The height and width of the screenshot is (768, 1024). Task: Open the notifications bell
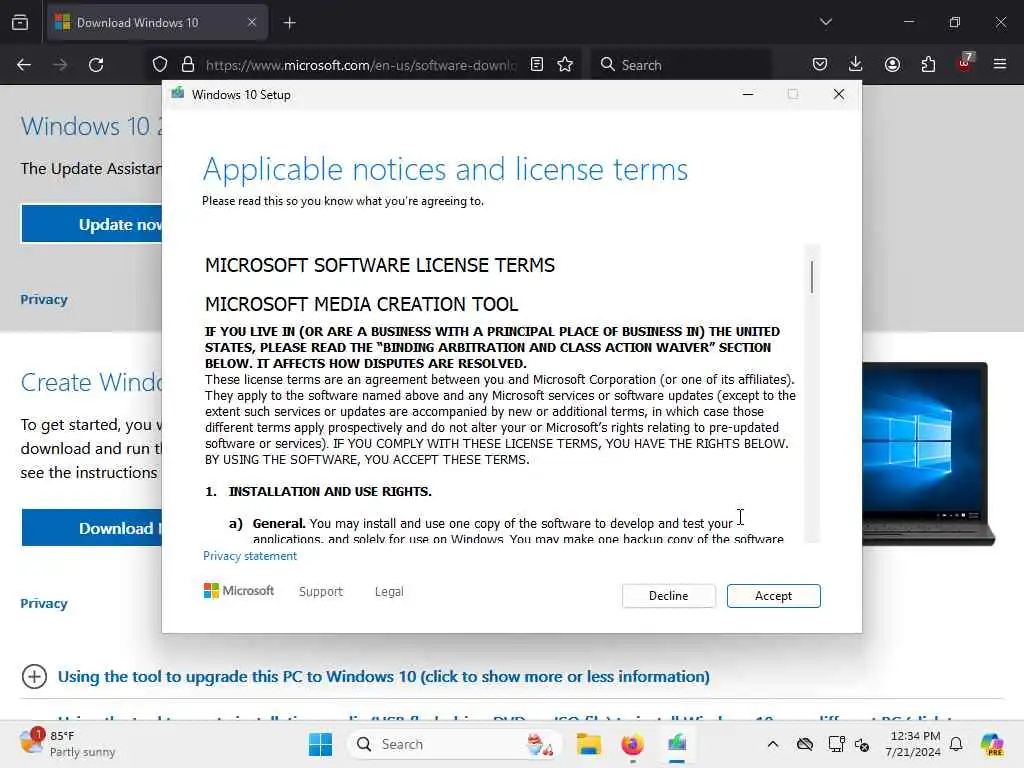[956, 744]
